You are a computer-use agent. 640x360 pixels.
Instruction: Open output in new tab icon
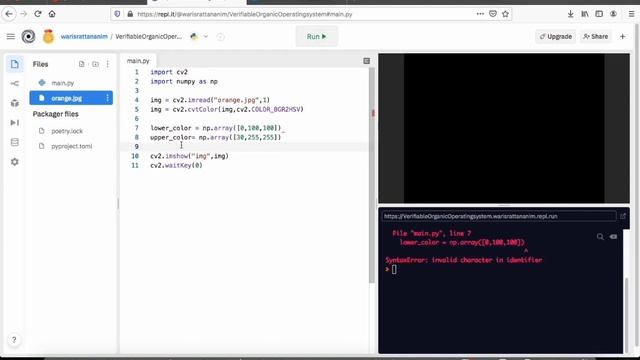(x=623, y=216)
